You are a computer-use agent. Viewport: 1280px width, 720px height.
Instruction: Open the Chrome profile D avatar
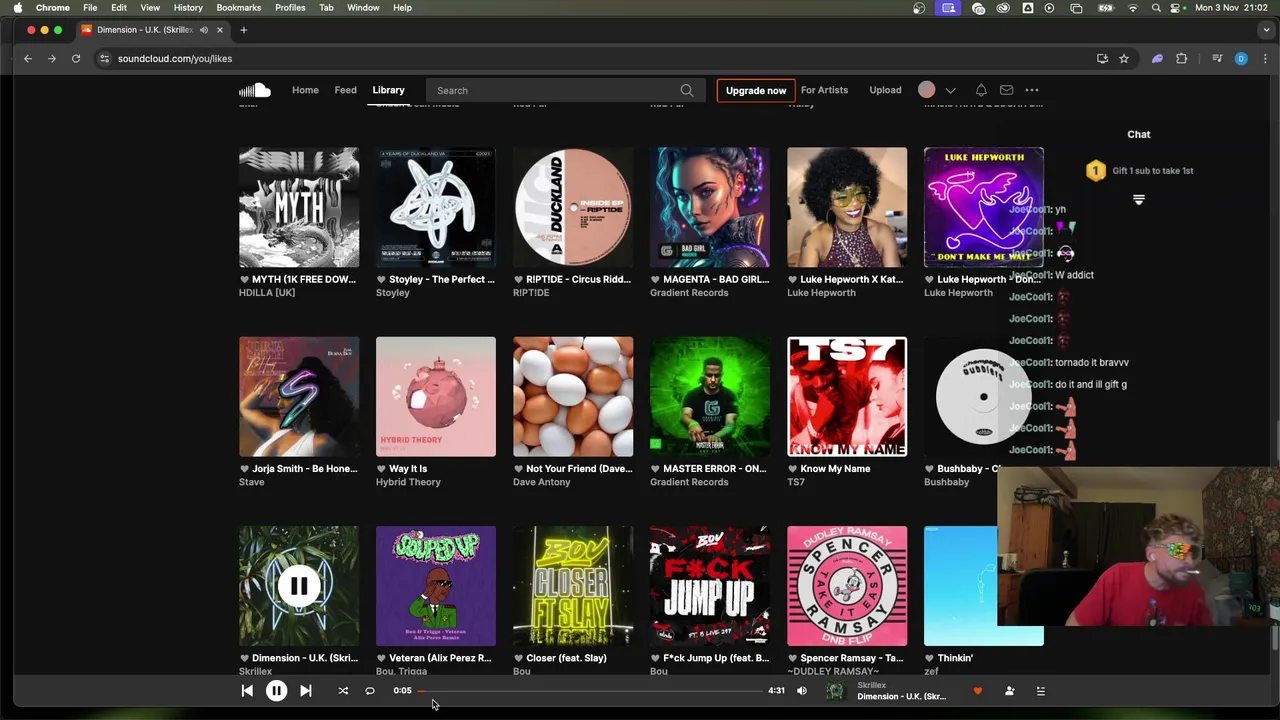click(x=1241, y=58)
